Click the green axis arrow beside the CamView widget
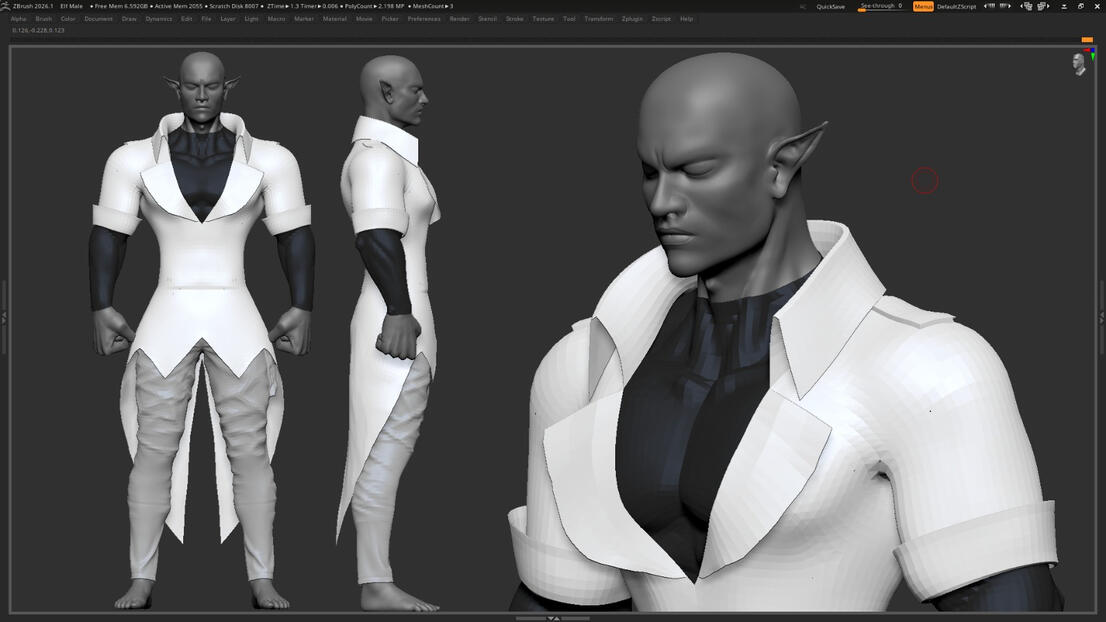 (x=1093, y=56)
